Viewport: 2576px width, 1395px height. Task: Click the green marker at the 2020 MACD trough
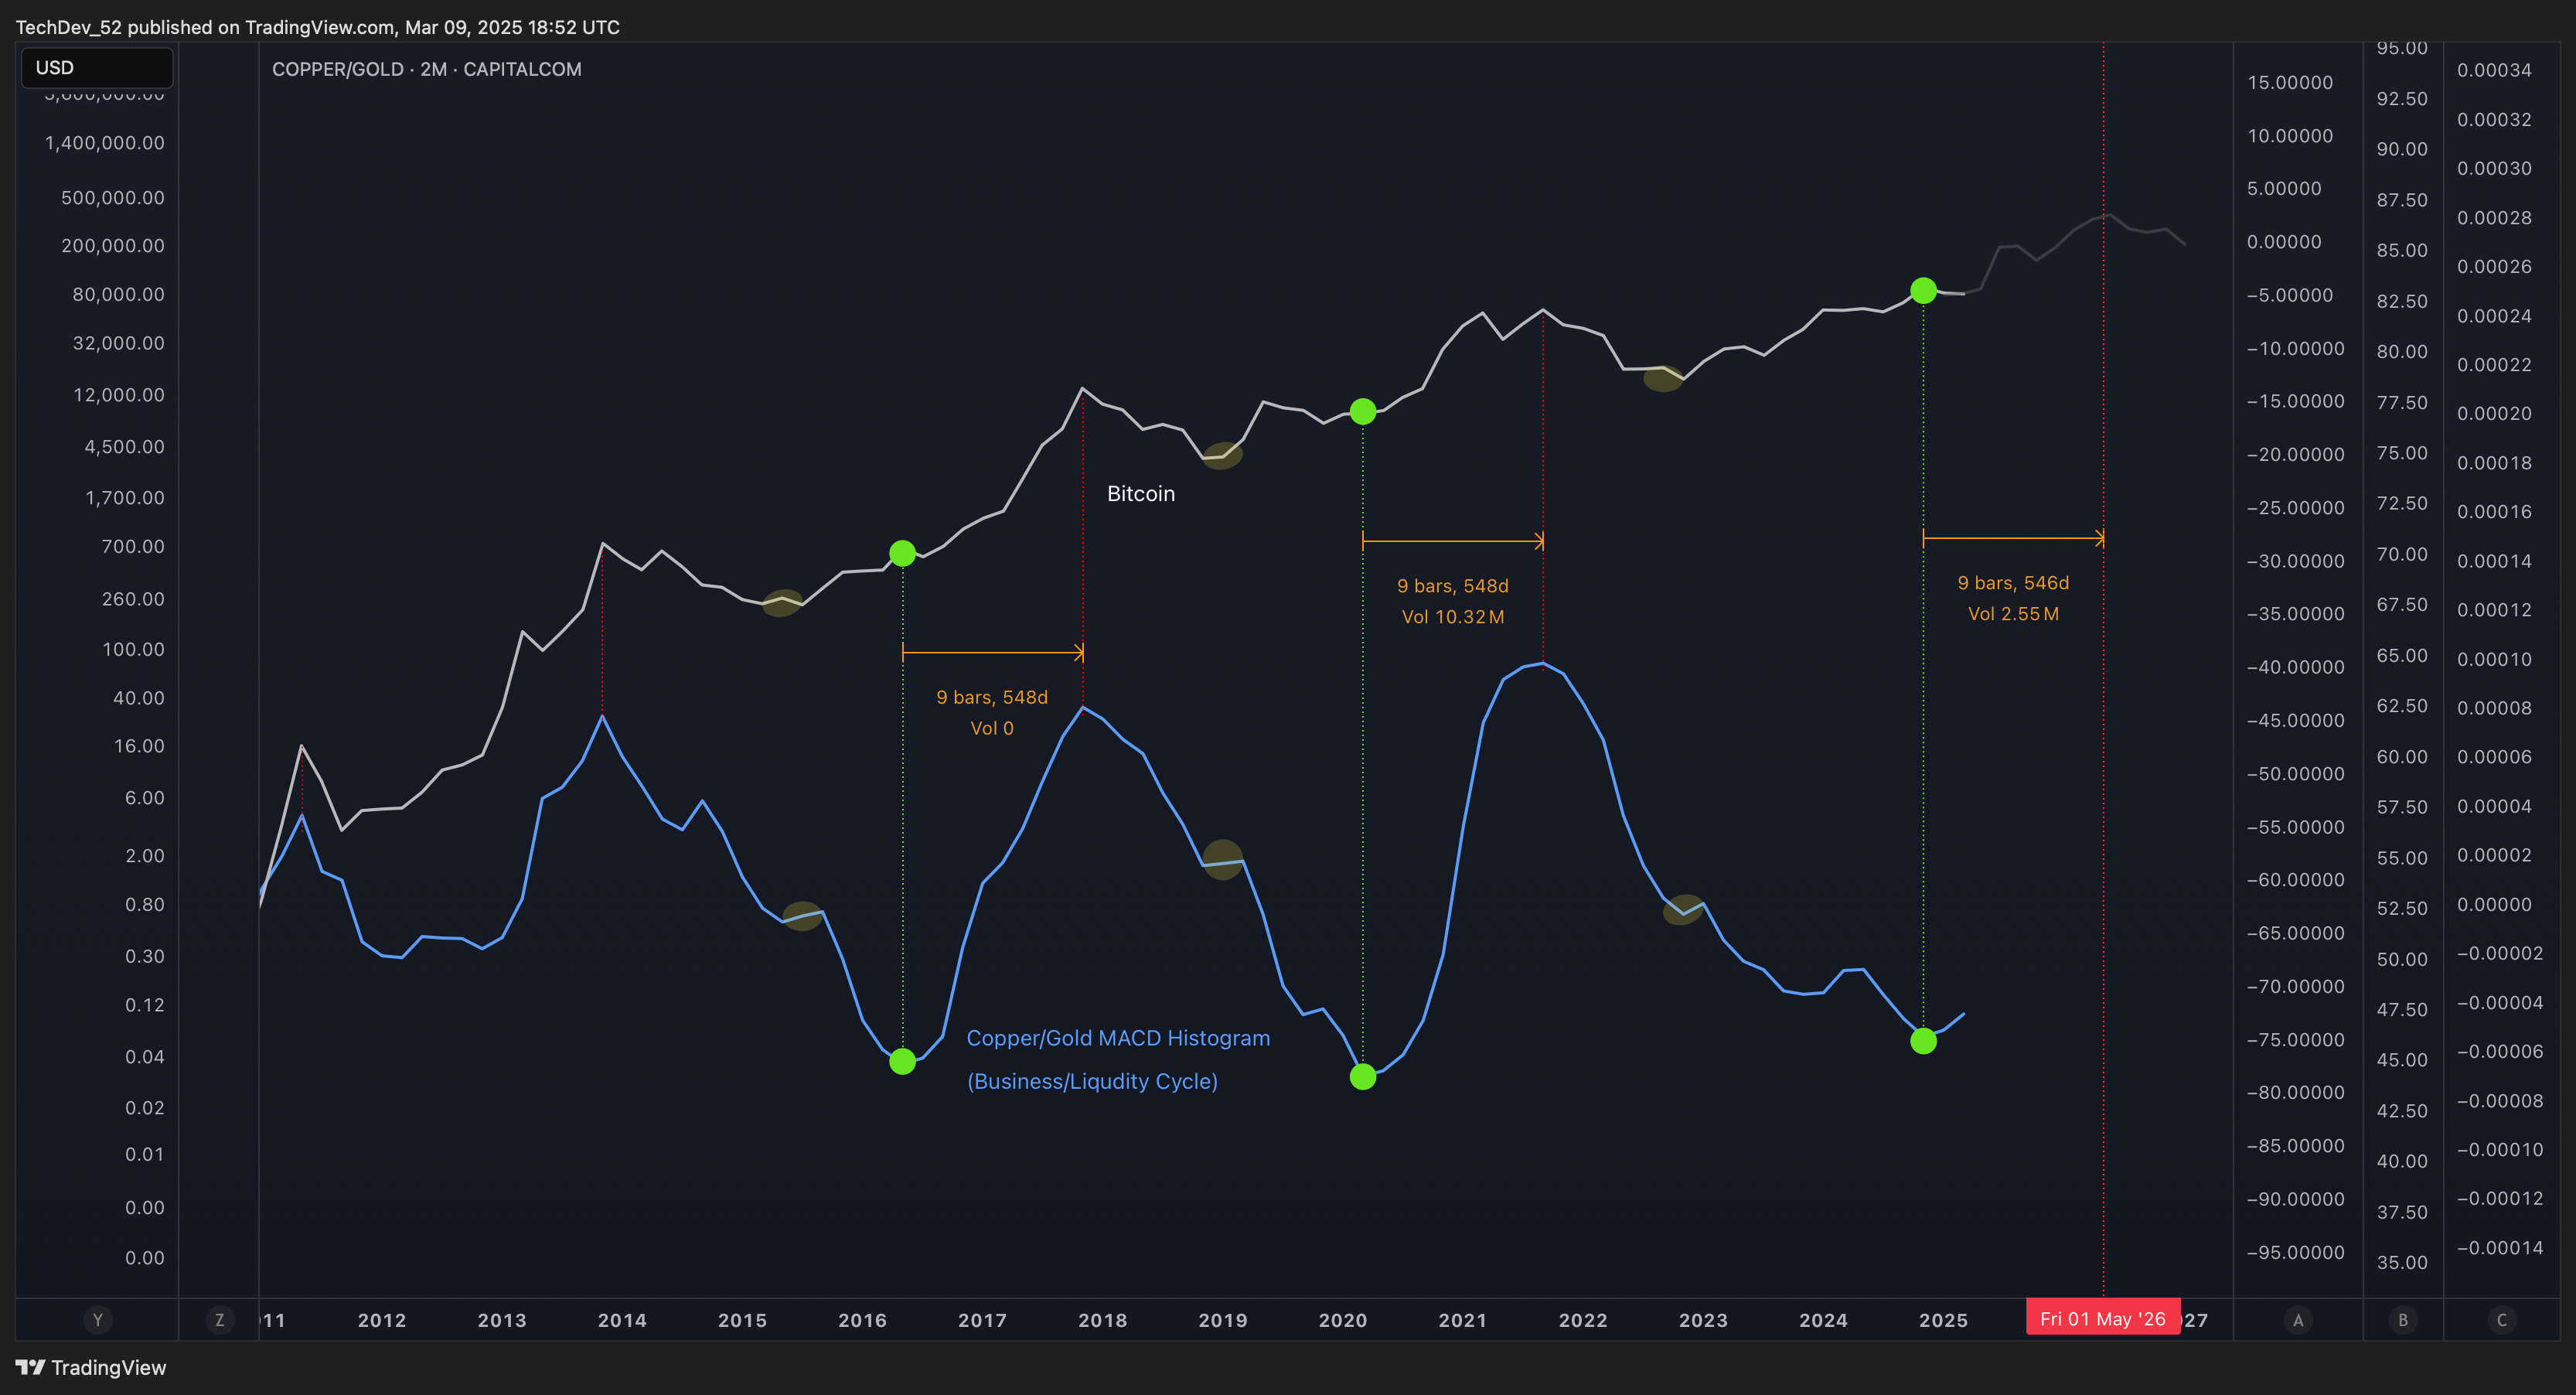coord(1363,1077)
